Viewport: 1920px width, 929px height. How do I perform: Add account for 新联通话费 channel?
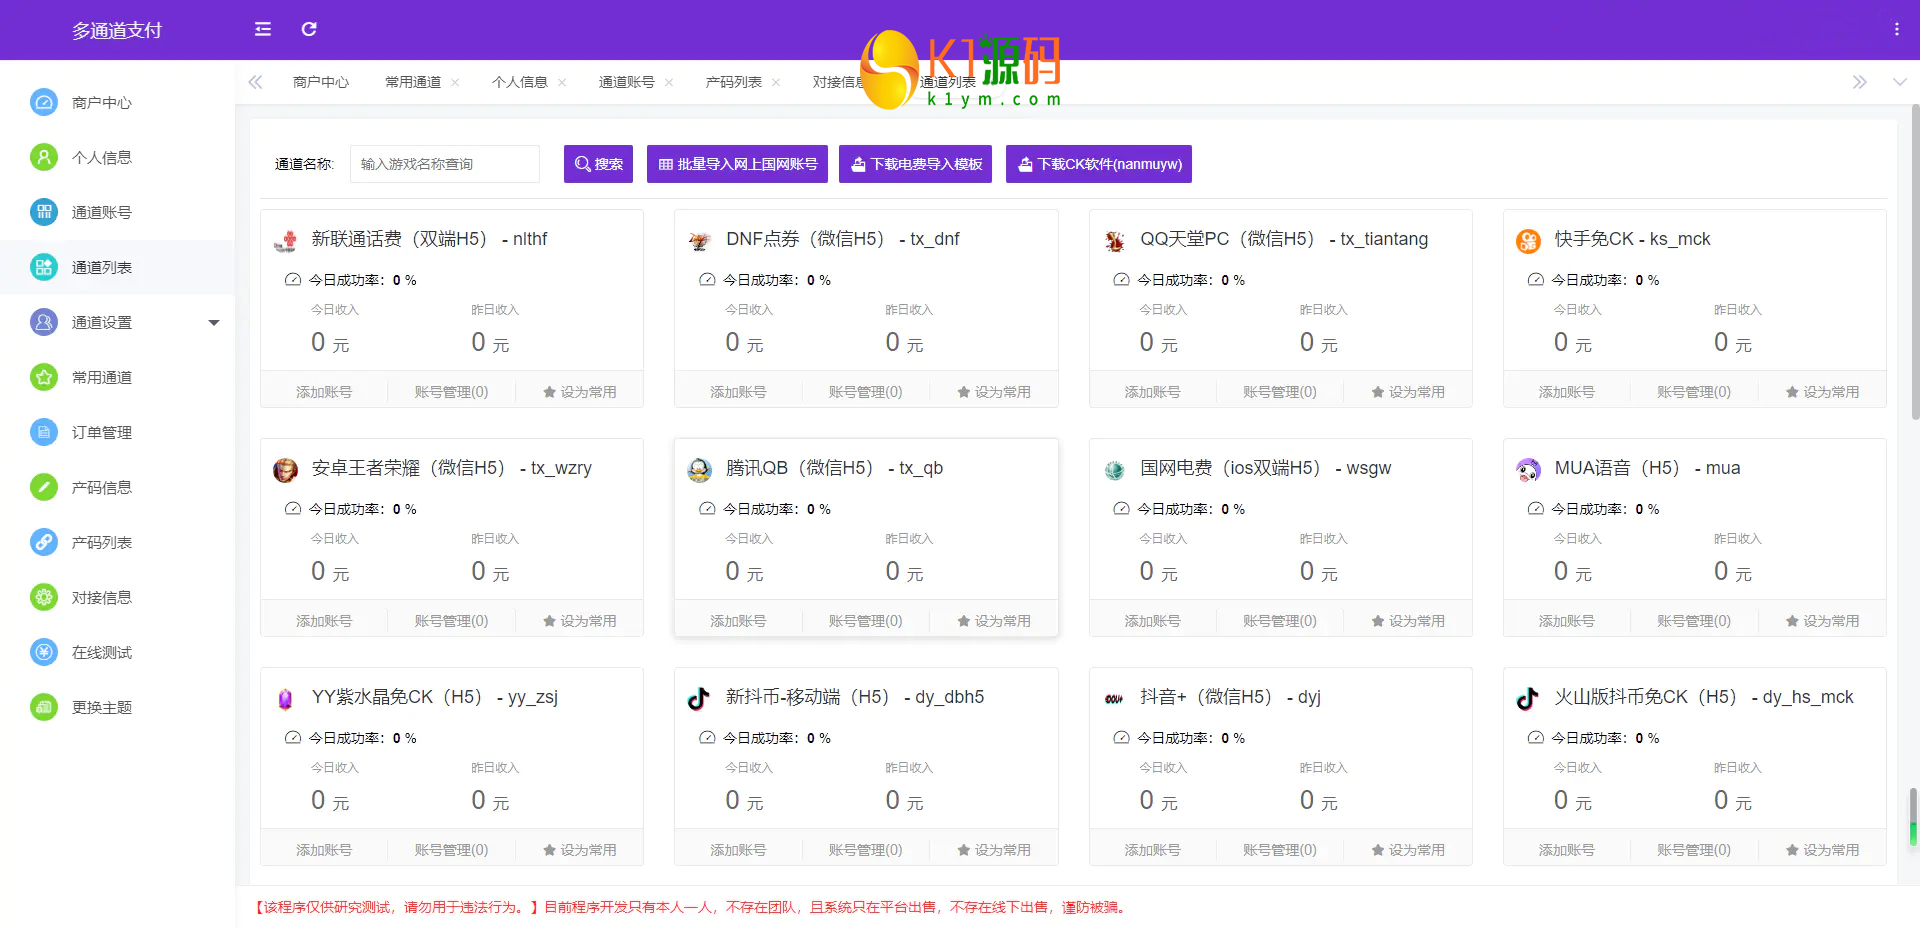click(324, 392)
